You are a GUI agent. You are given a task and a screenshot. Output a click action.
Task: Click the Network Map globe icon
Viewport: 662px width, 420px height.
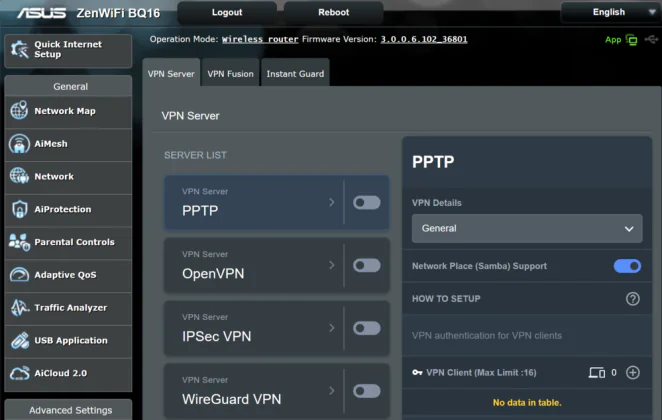[x=19, y=110]
